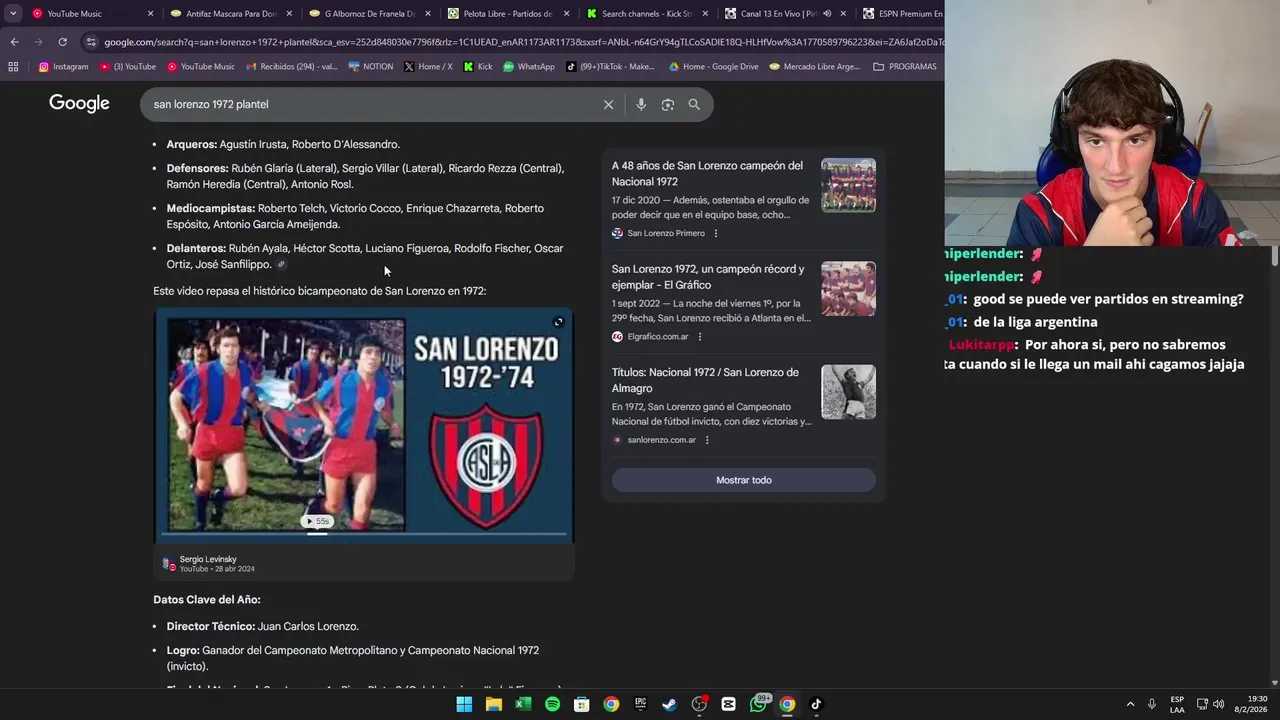This screenshot has width=1280, height=720.
Task: Switch to the Antifaz Mascara Para Dormir tab
Action: 231,14
